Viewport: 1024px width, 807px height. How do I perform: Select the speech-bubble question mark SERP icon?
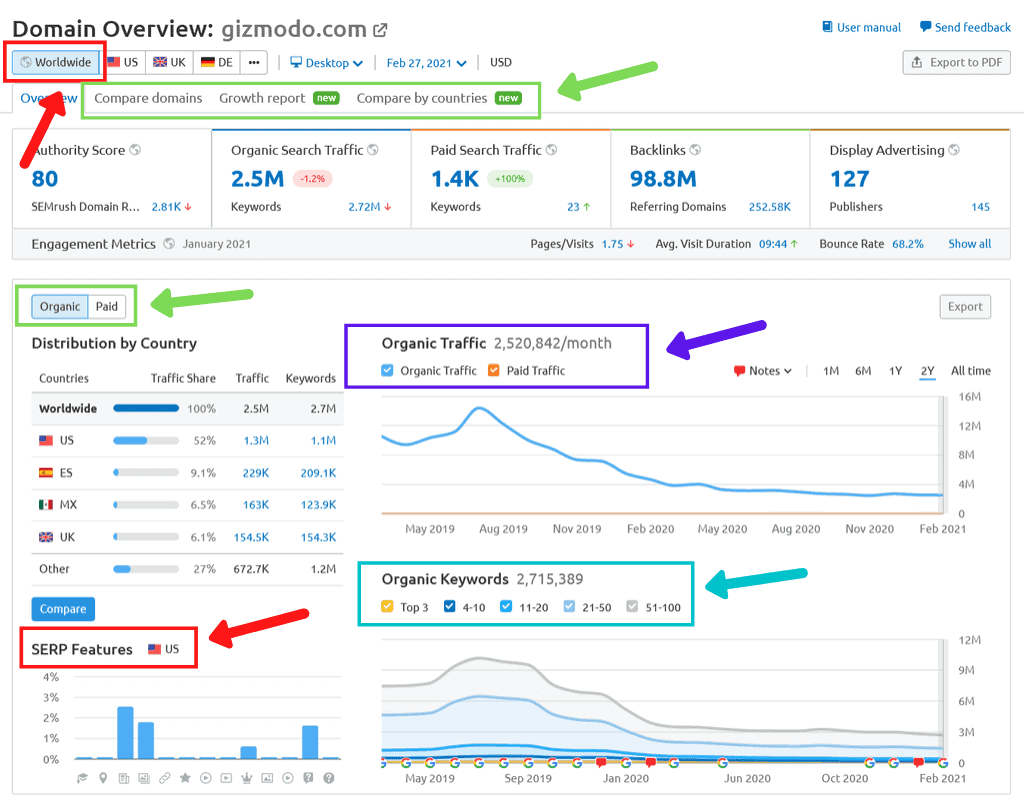tap(308, 778)
